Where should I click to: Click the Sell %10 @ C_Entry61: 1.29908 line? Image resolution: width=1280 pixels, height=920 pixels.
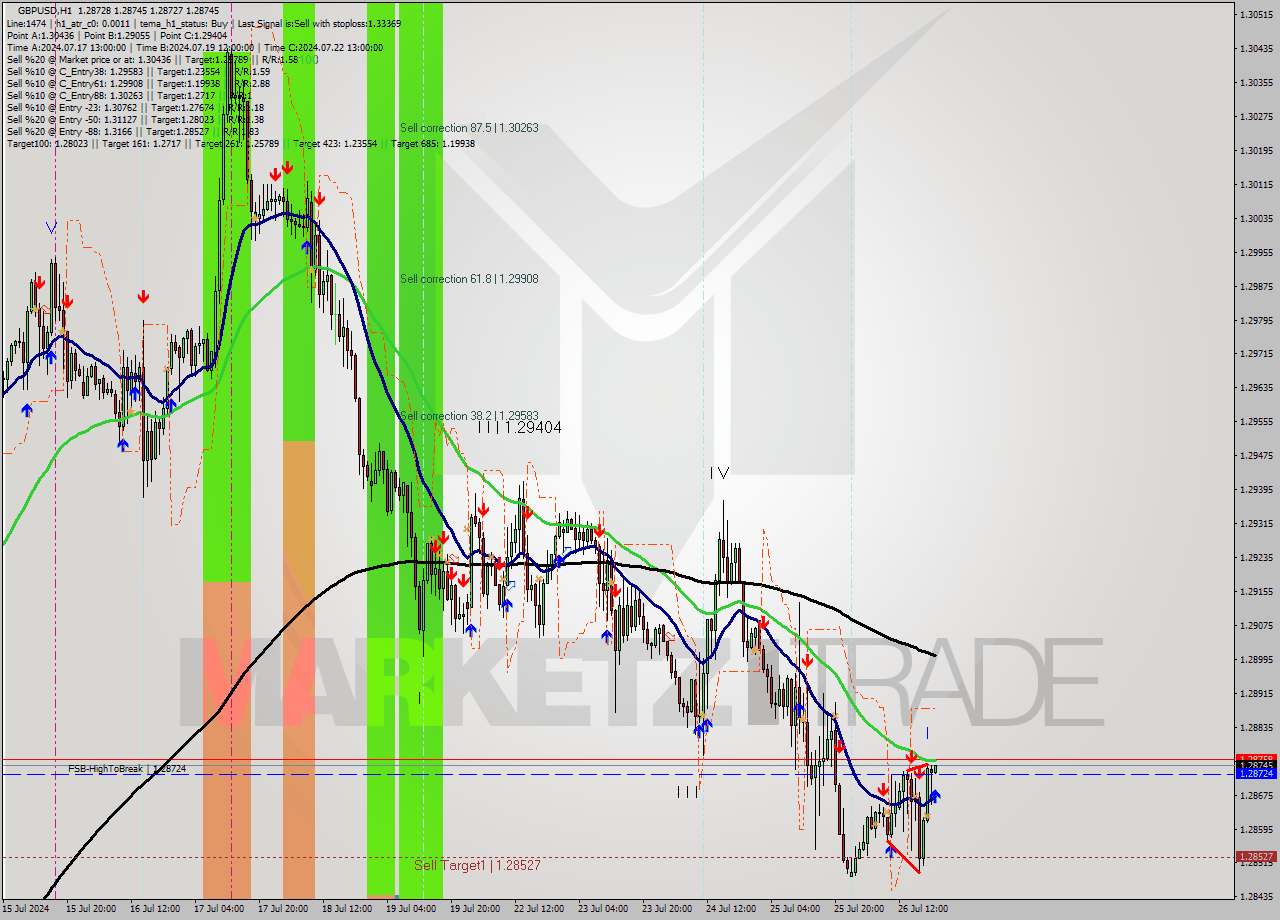click(x=138, y=83)
